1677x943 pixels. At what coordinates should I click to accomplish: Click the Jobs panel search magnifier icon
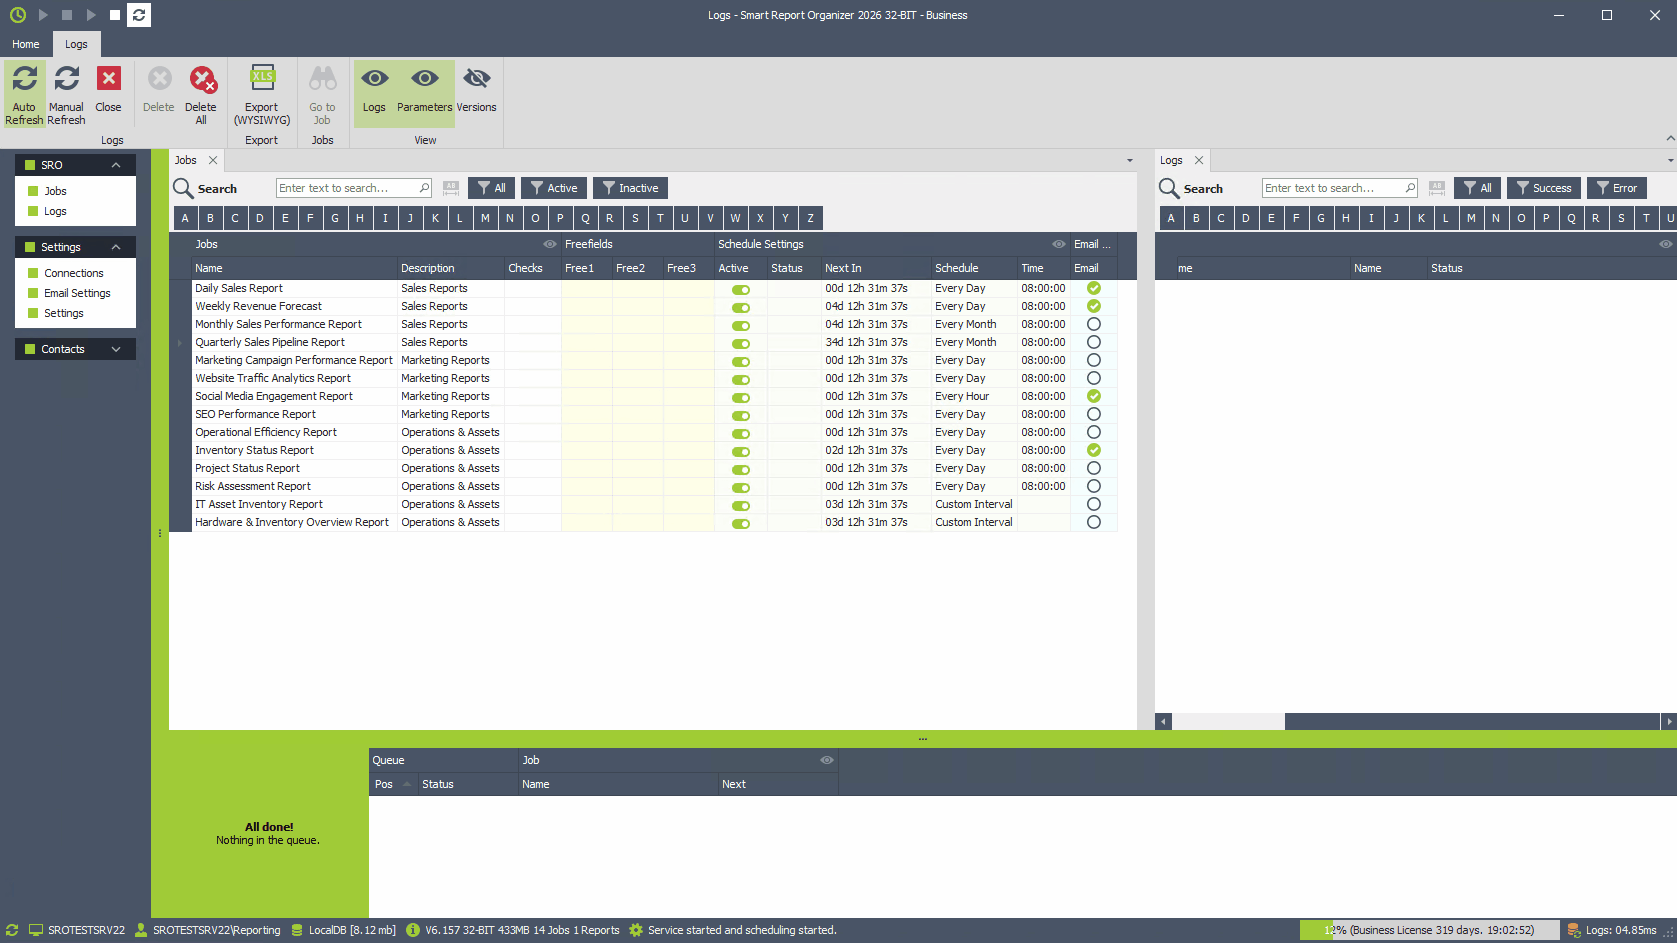tap(183, 188)
